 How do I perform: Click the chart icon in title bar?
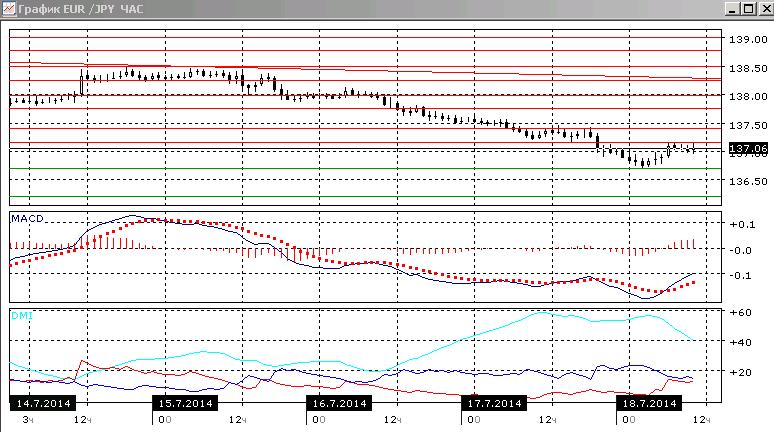pyautogui.click(x=8, y=9)
